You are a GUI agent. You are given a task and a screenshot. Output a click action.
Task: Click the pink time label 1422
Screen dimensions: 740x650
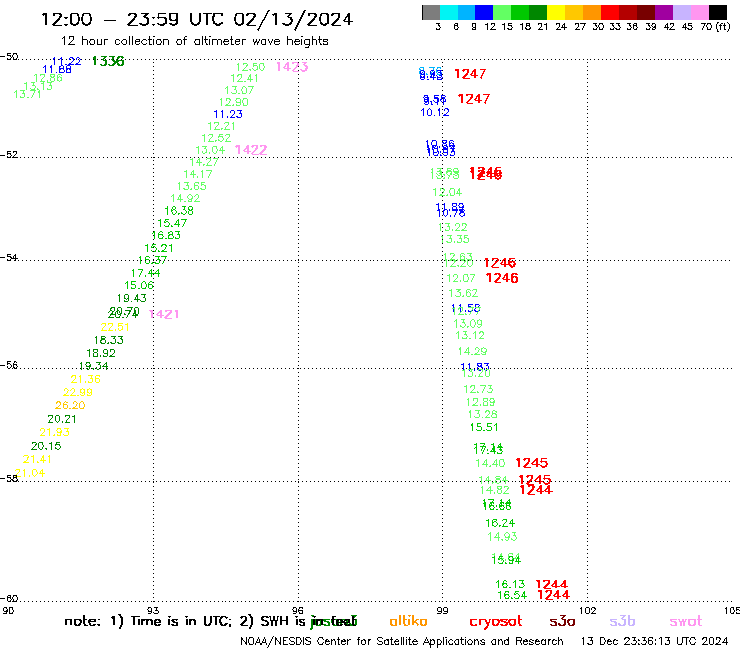tap(251, 150)
